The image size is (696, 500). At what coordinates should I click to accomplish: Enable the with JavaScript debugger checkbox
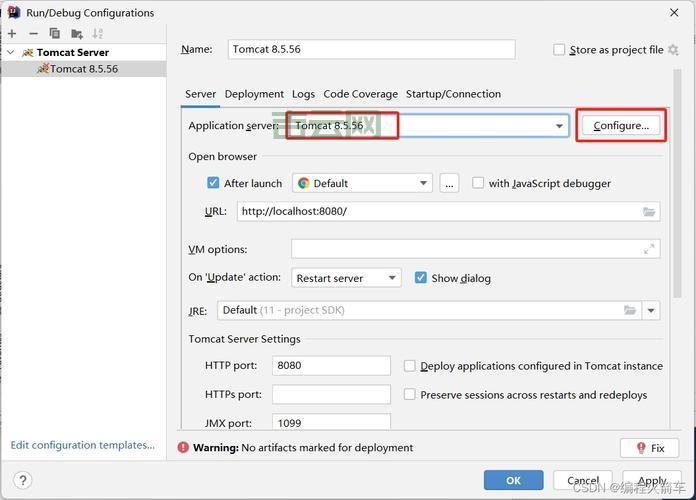tap(478, 183)
